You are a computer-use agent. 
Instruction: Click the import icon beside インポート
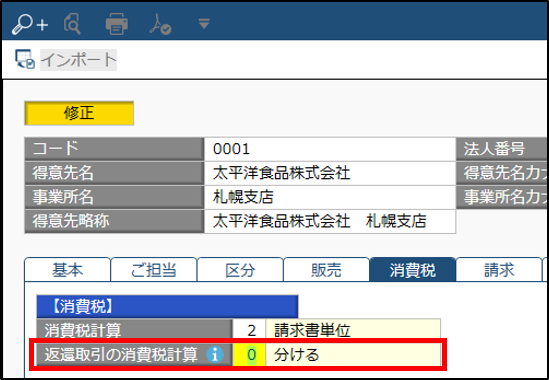tap(25, 59)
